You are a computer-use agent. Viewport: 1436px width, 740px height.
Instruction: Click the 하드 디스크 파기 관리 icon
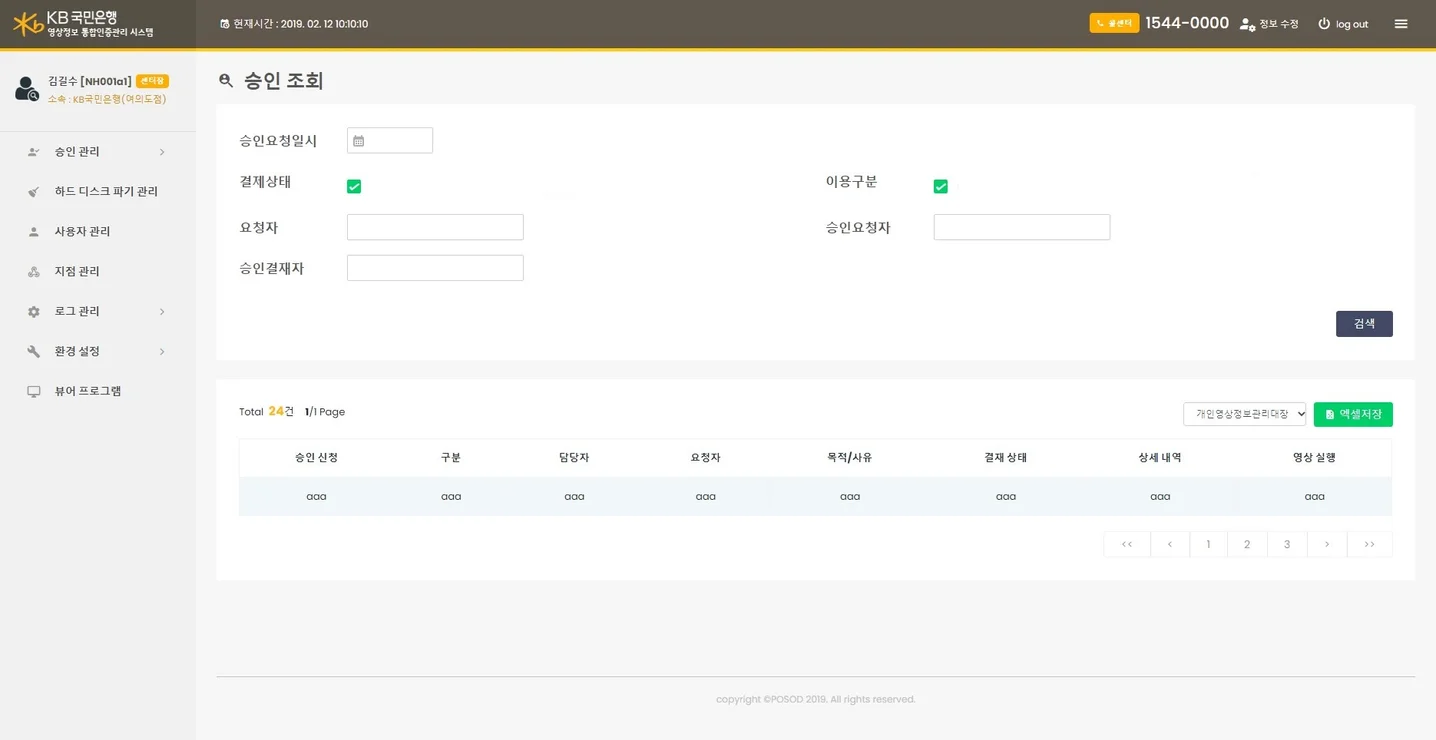pos(34,192)
